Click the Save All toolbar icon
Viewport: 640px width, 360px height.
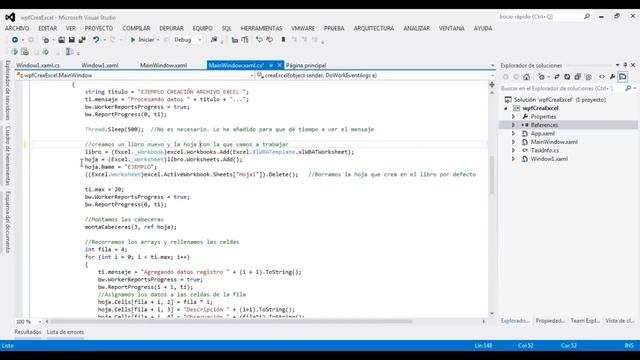82,40
